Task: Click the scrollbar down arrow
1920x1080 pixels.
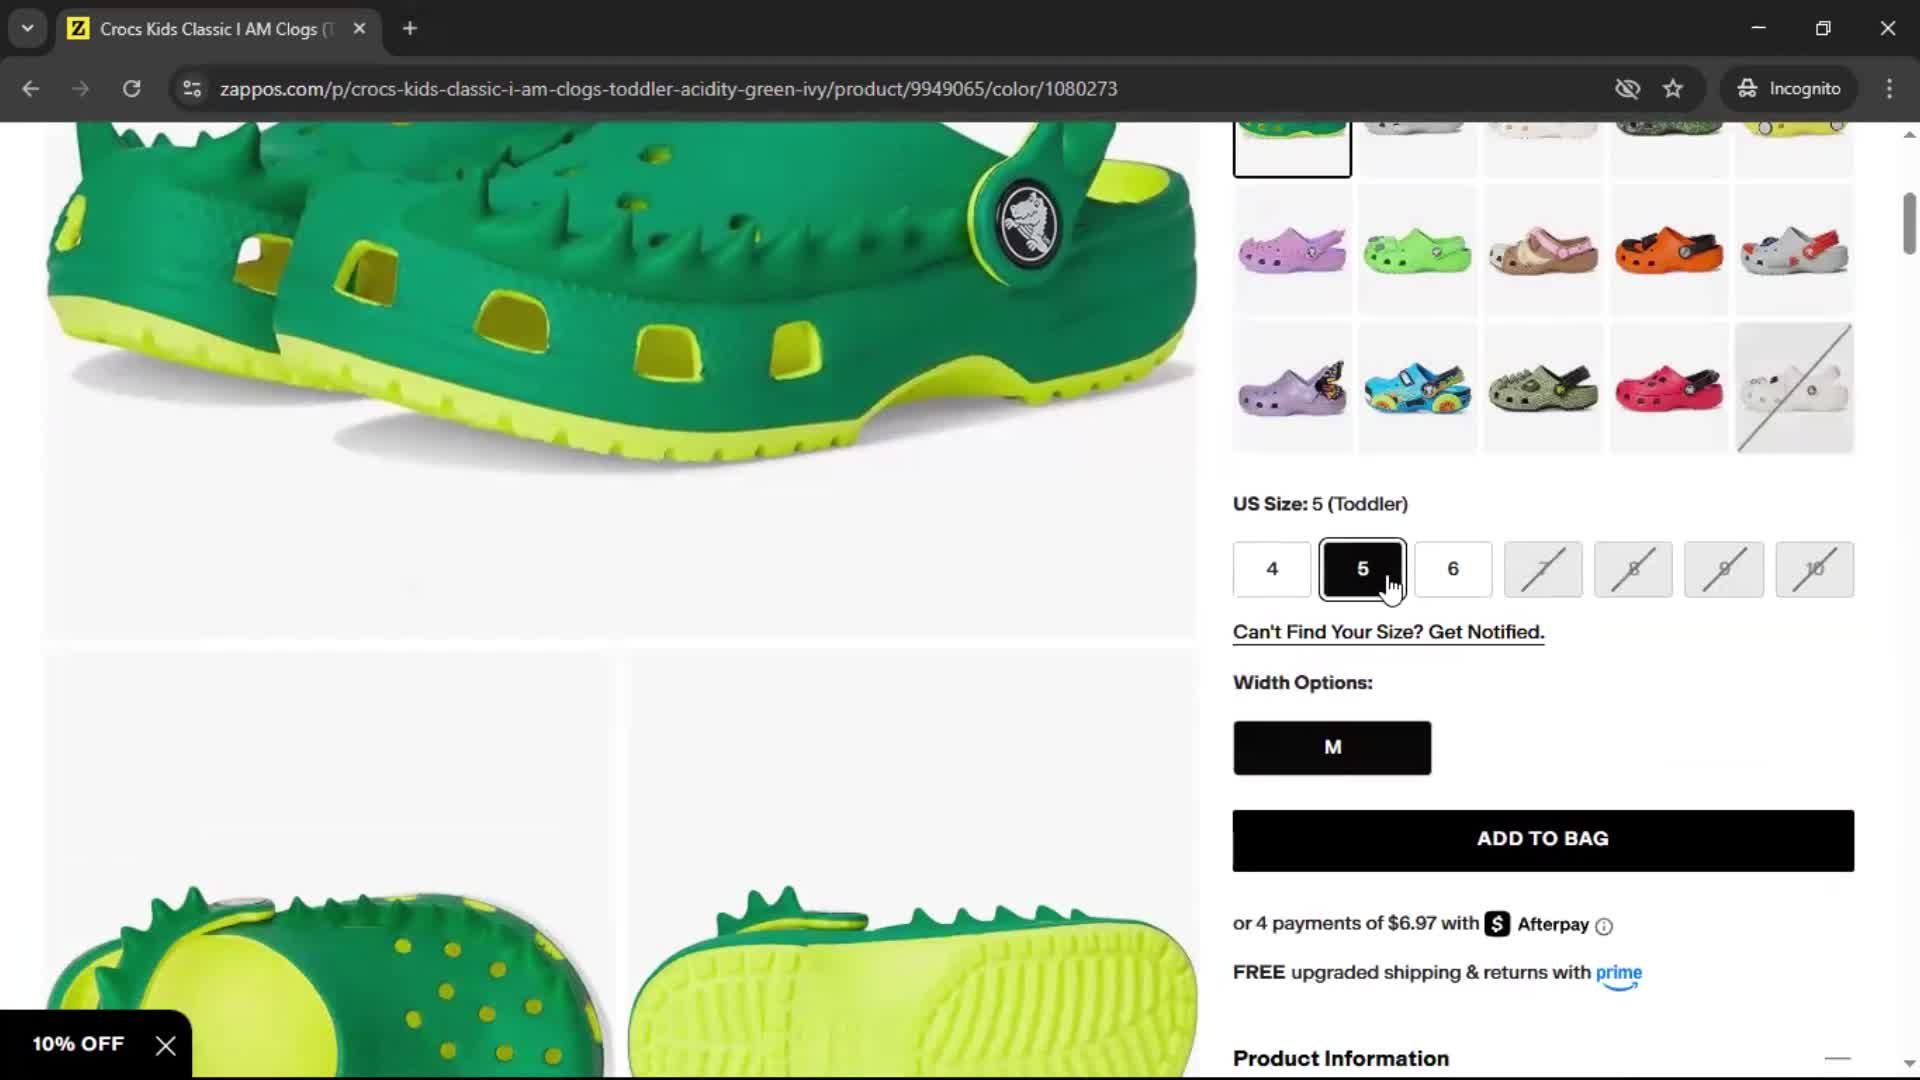Action: coord(1909,1064)
